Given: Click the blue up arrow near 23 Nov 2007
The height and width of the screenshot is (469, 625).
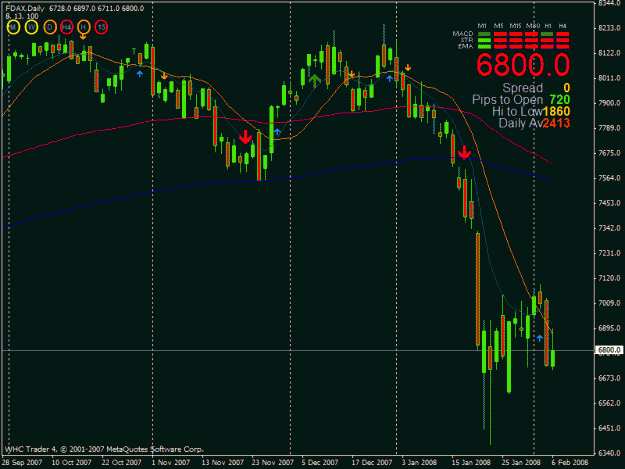Looking at the screenshot, I should click(277, 131).
